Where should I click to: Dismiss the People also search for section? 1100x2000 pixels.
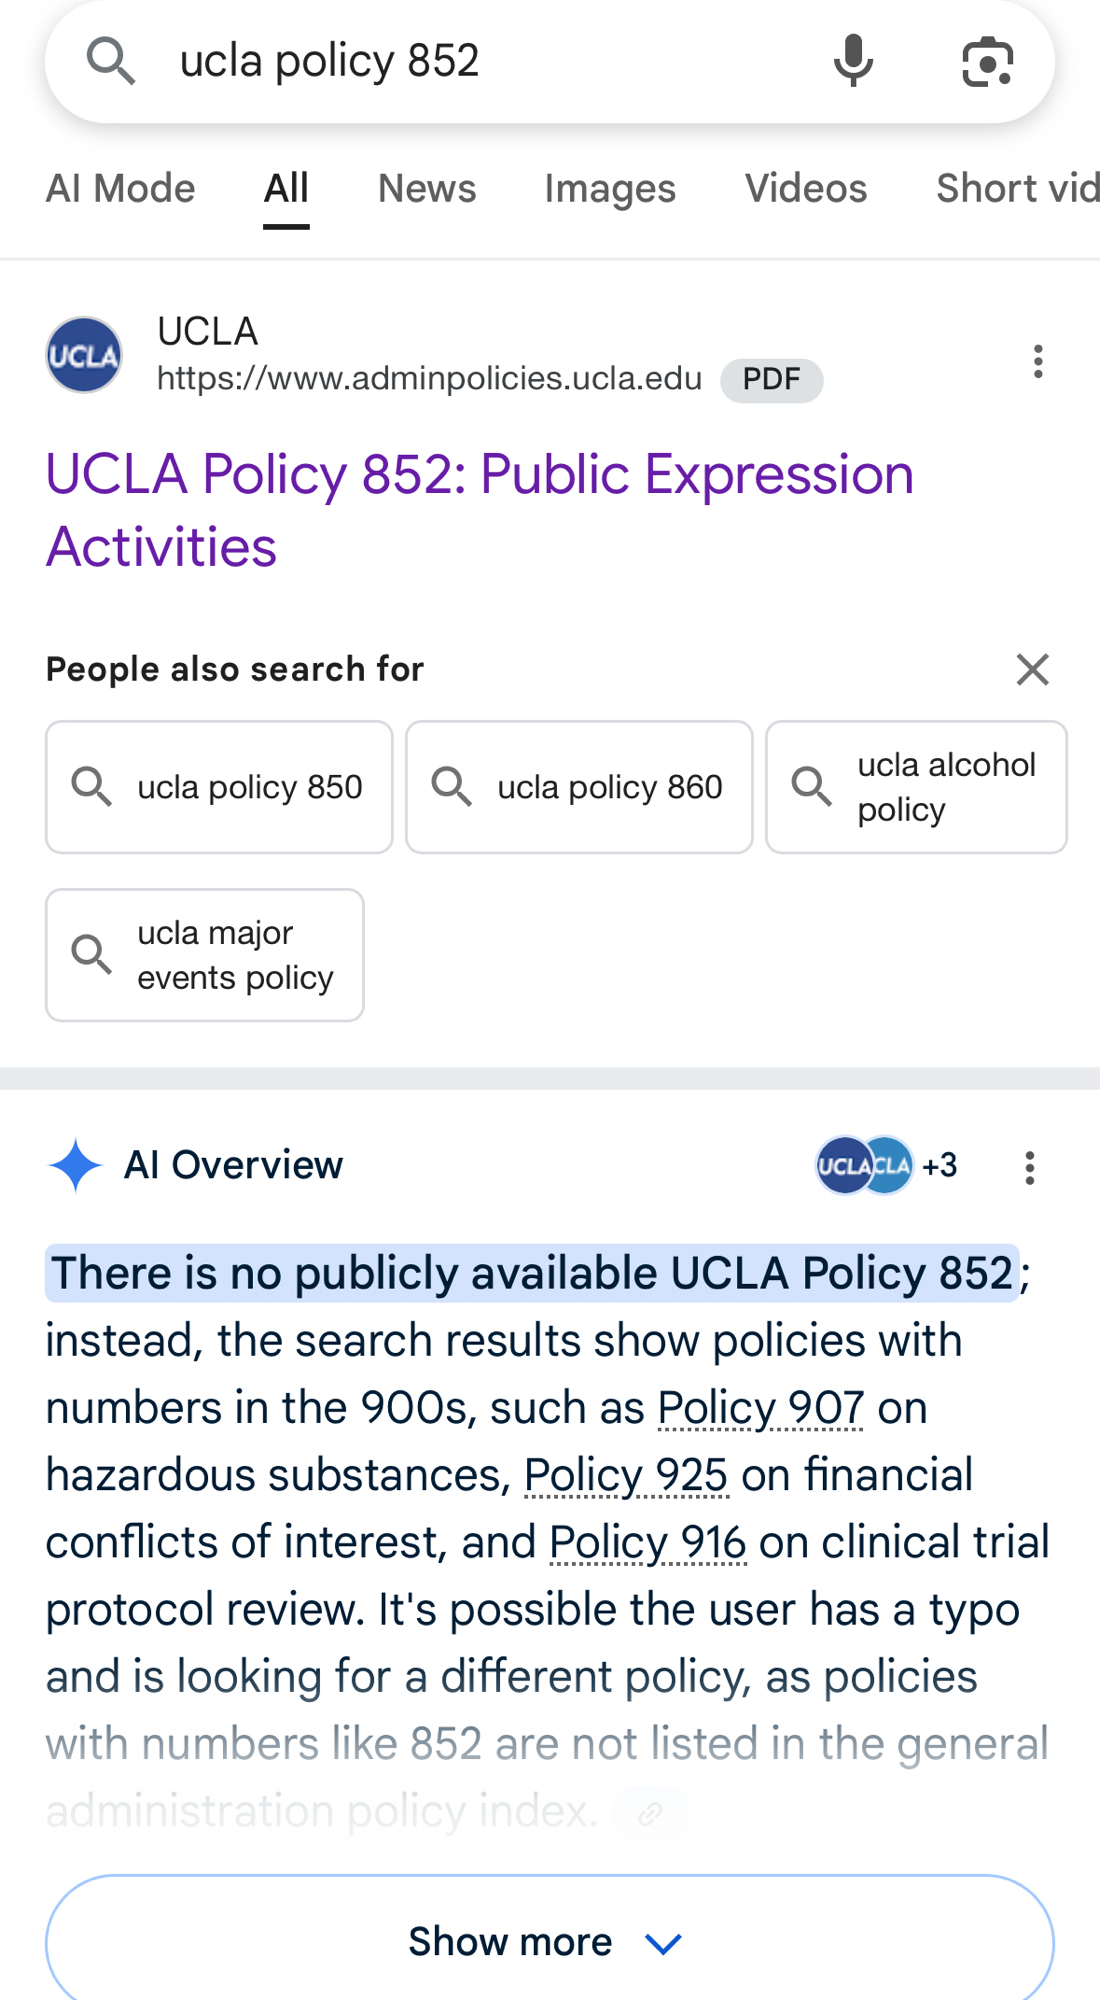1032,669
